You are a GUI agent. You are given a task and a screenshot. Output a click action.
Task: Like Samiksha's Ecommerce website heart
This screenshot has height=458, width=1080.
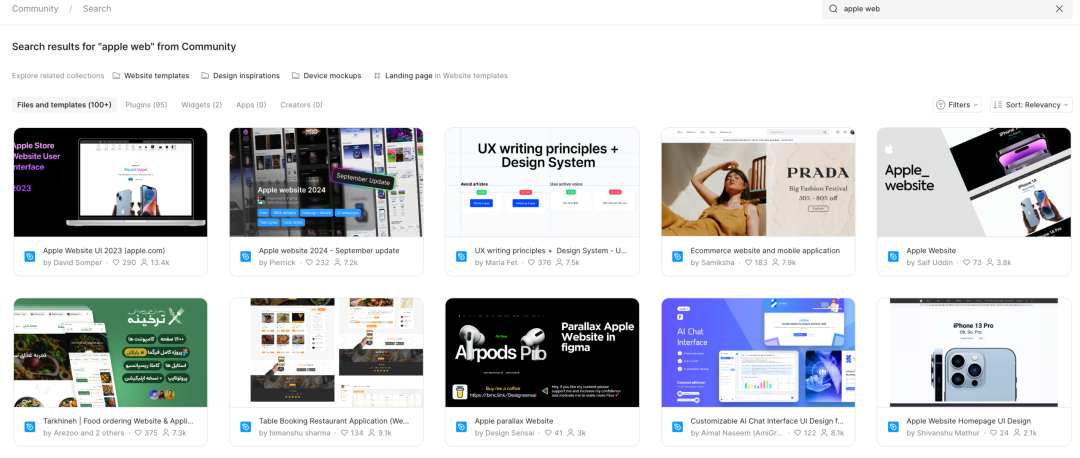click(x=749, y=263)
